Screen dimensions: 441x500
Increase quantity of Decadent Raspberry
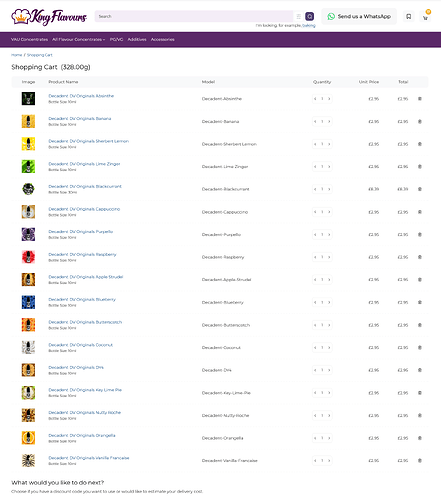coord(329,257)
